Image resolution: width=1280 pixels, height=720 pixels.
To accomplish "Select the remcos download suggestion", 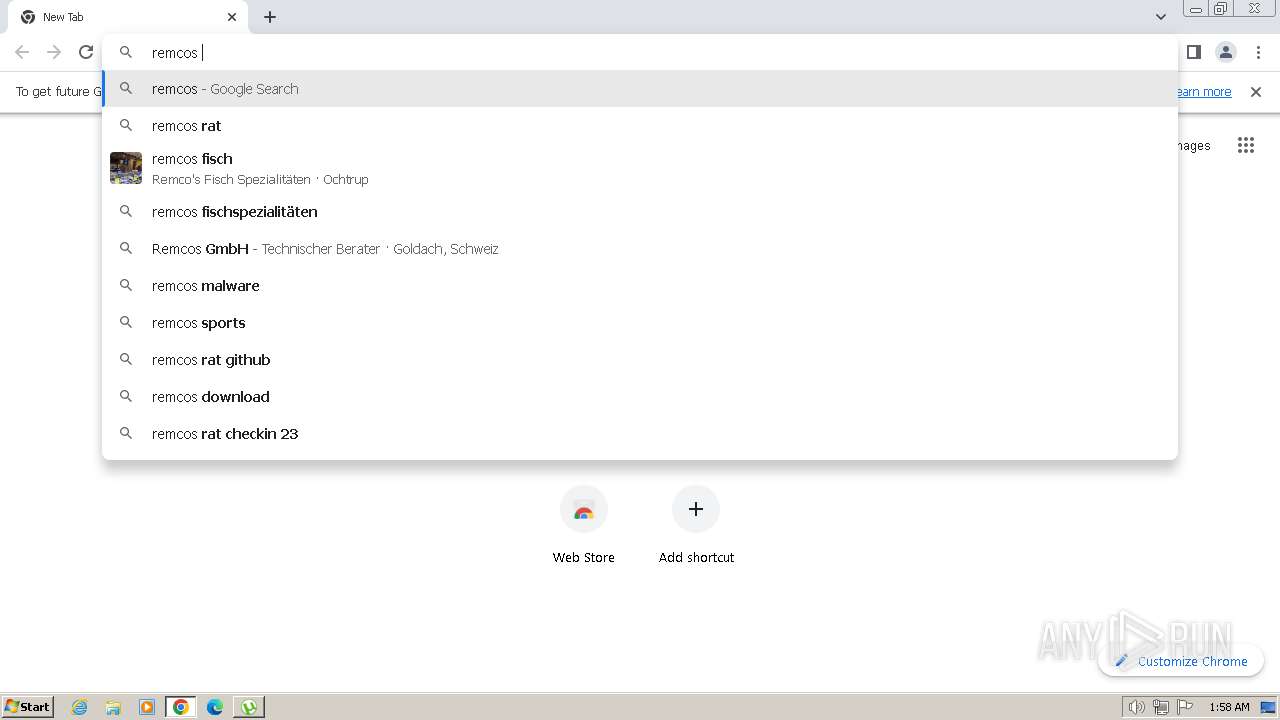I will (x=640, y=397).
